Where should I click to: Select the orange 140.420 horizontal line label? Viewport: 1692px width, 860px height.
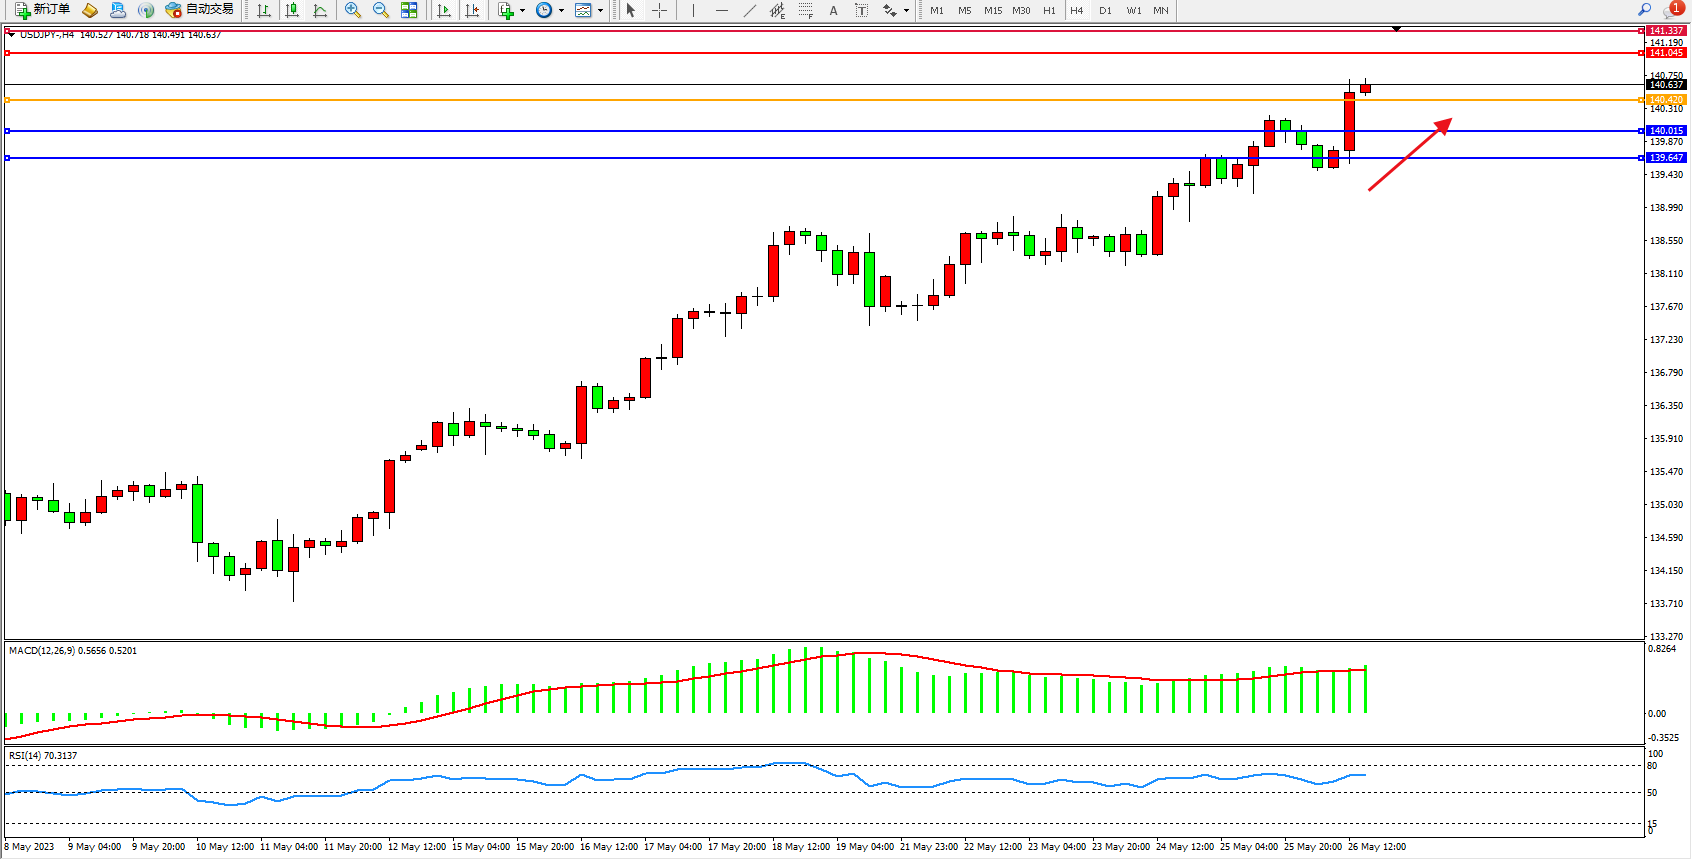[x=1666, y=100]
